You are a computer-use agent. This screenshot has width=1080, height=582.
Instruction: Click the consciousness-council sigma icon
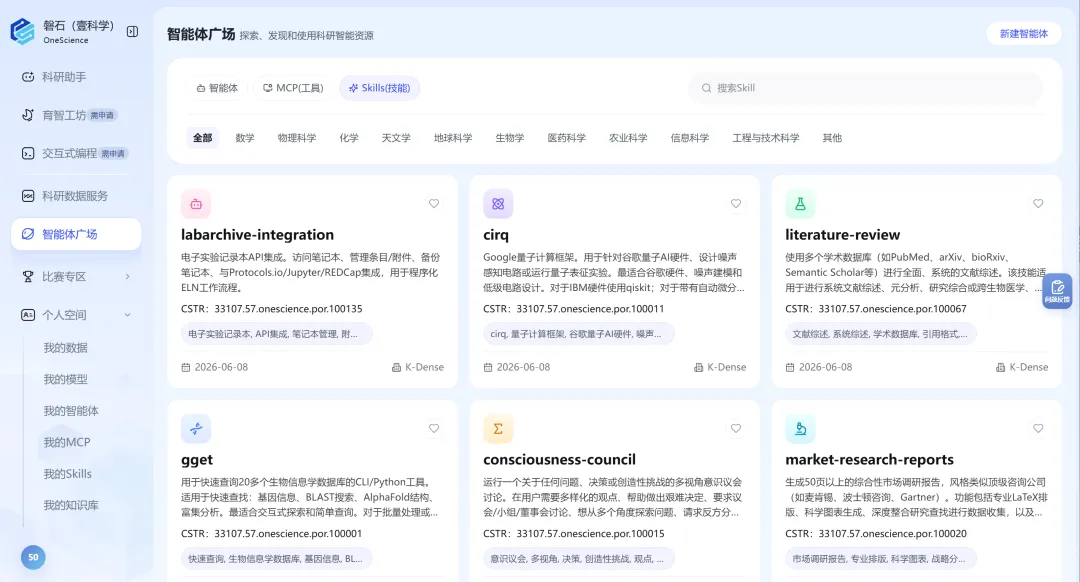point(498,428)
